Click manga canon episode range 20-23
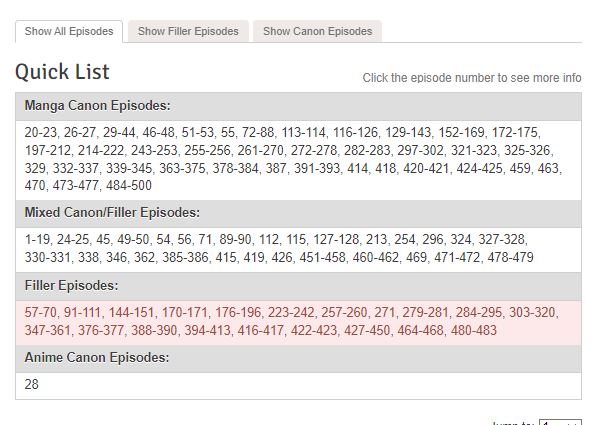The image size is (606, 425). pos(41,132)
